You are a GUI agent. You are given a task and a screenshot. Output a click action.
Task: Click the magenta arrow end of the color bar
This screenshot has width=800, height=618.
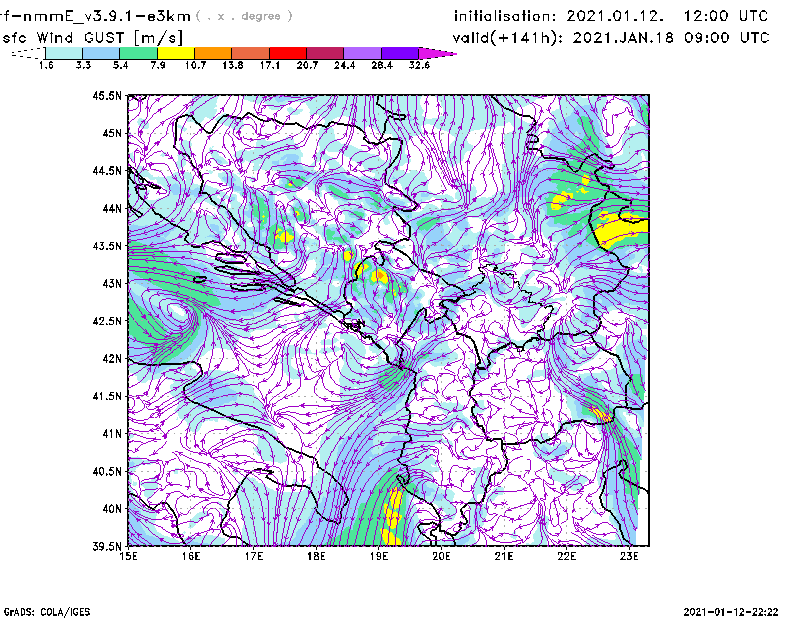pos(437,53)
